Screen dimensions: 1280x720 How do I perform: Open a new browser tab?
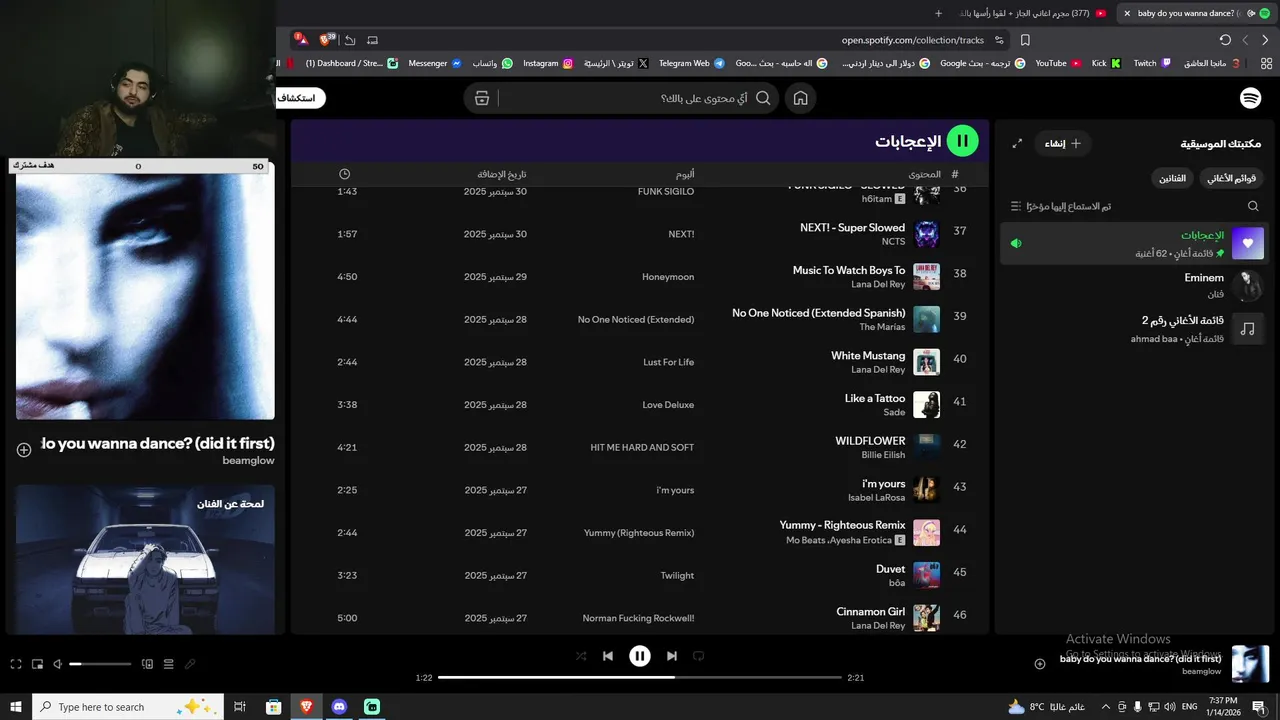(938, 13)
